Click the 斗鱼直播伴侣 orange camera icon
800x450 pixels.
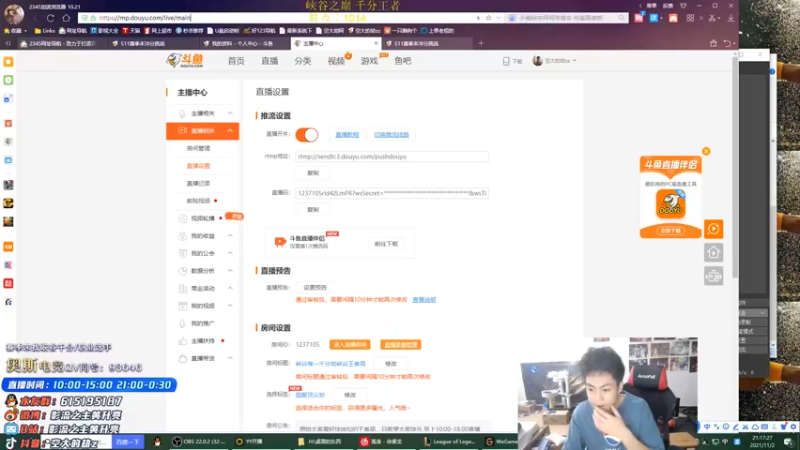(280, 242)
